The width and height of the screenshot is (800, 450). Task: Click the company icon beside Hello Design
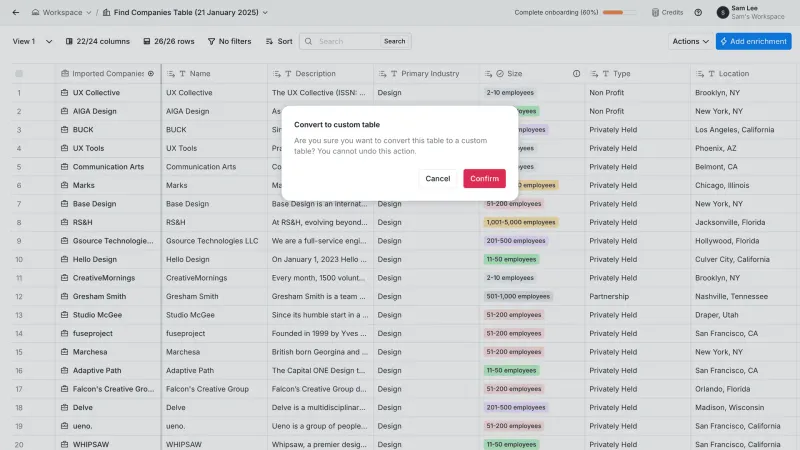click(64, 259)
